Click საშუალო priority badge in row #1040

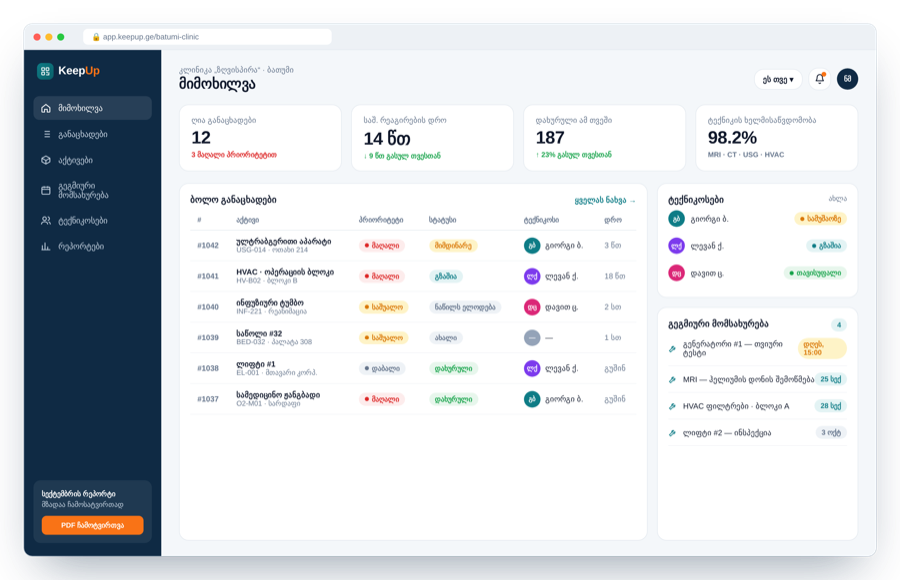pyautogui.click(x=383, y=307)
